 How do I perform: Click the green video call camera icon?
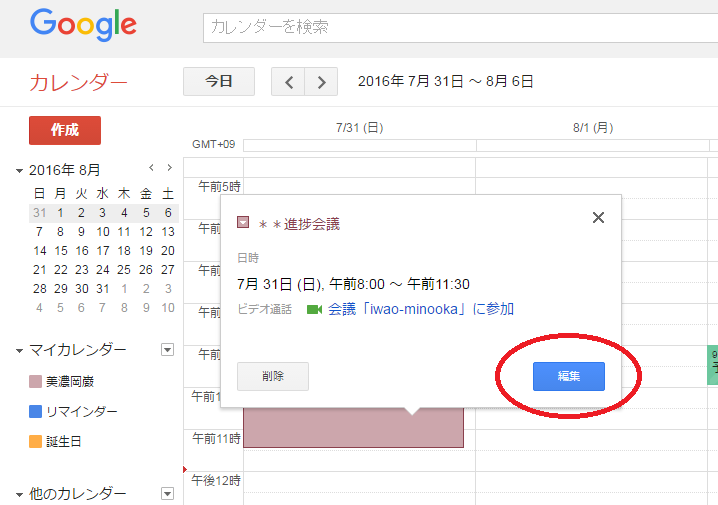pyautogui.click(x=314, y=310)
